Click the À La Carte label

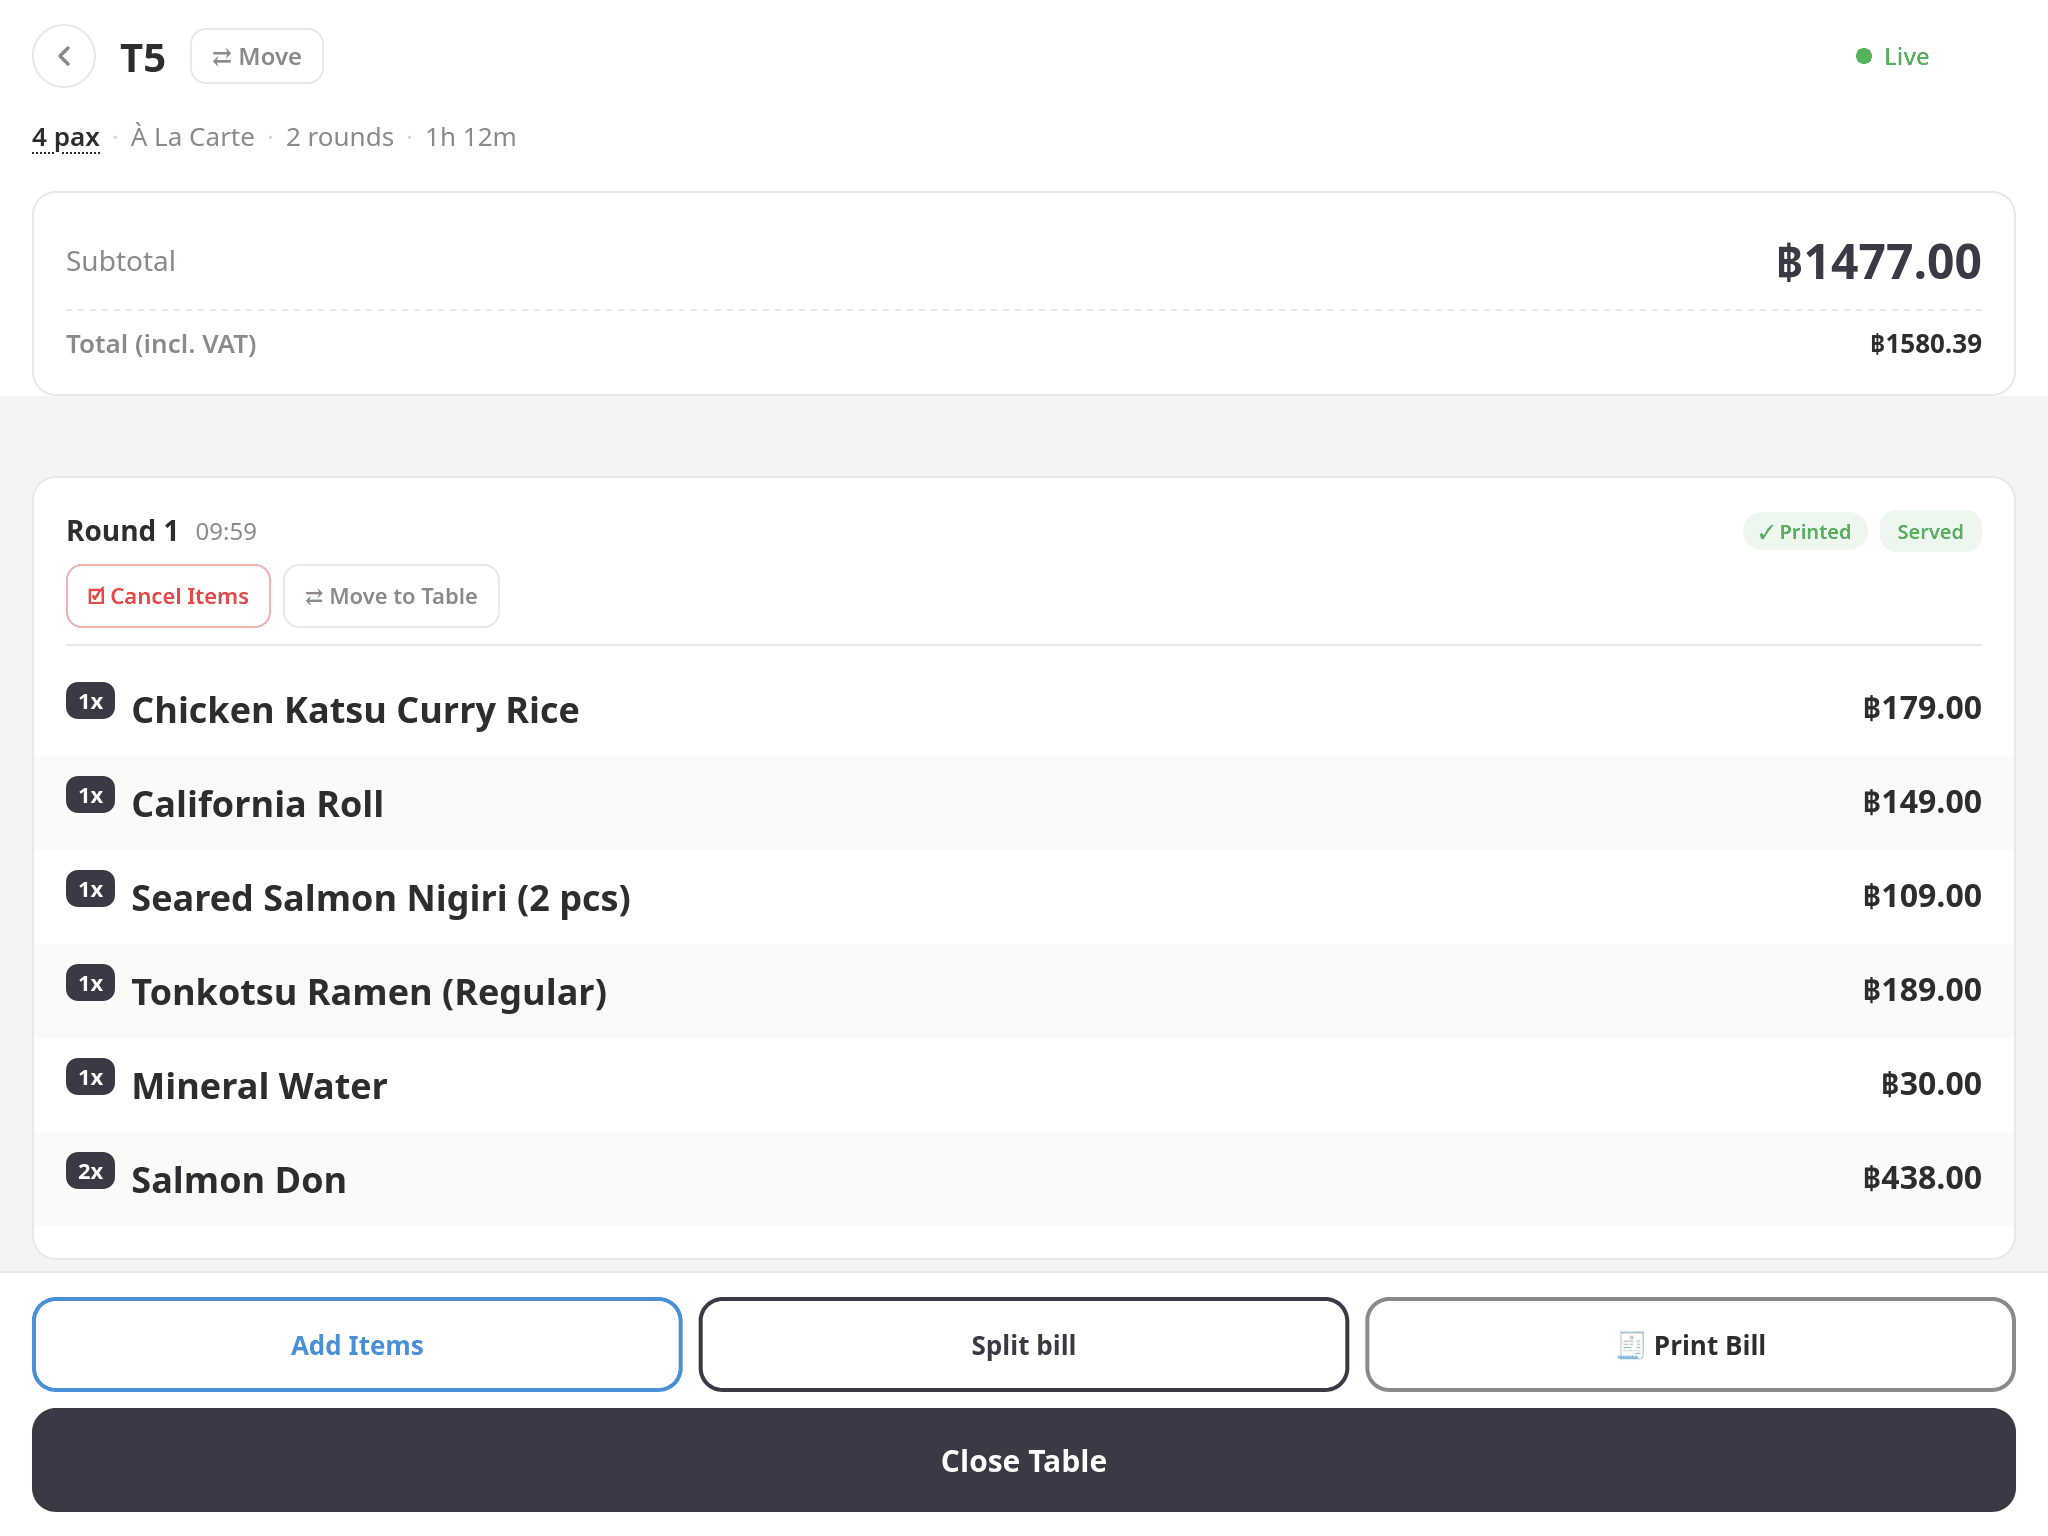[192, 136]
